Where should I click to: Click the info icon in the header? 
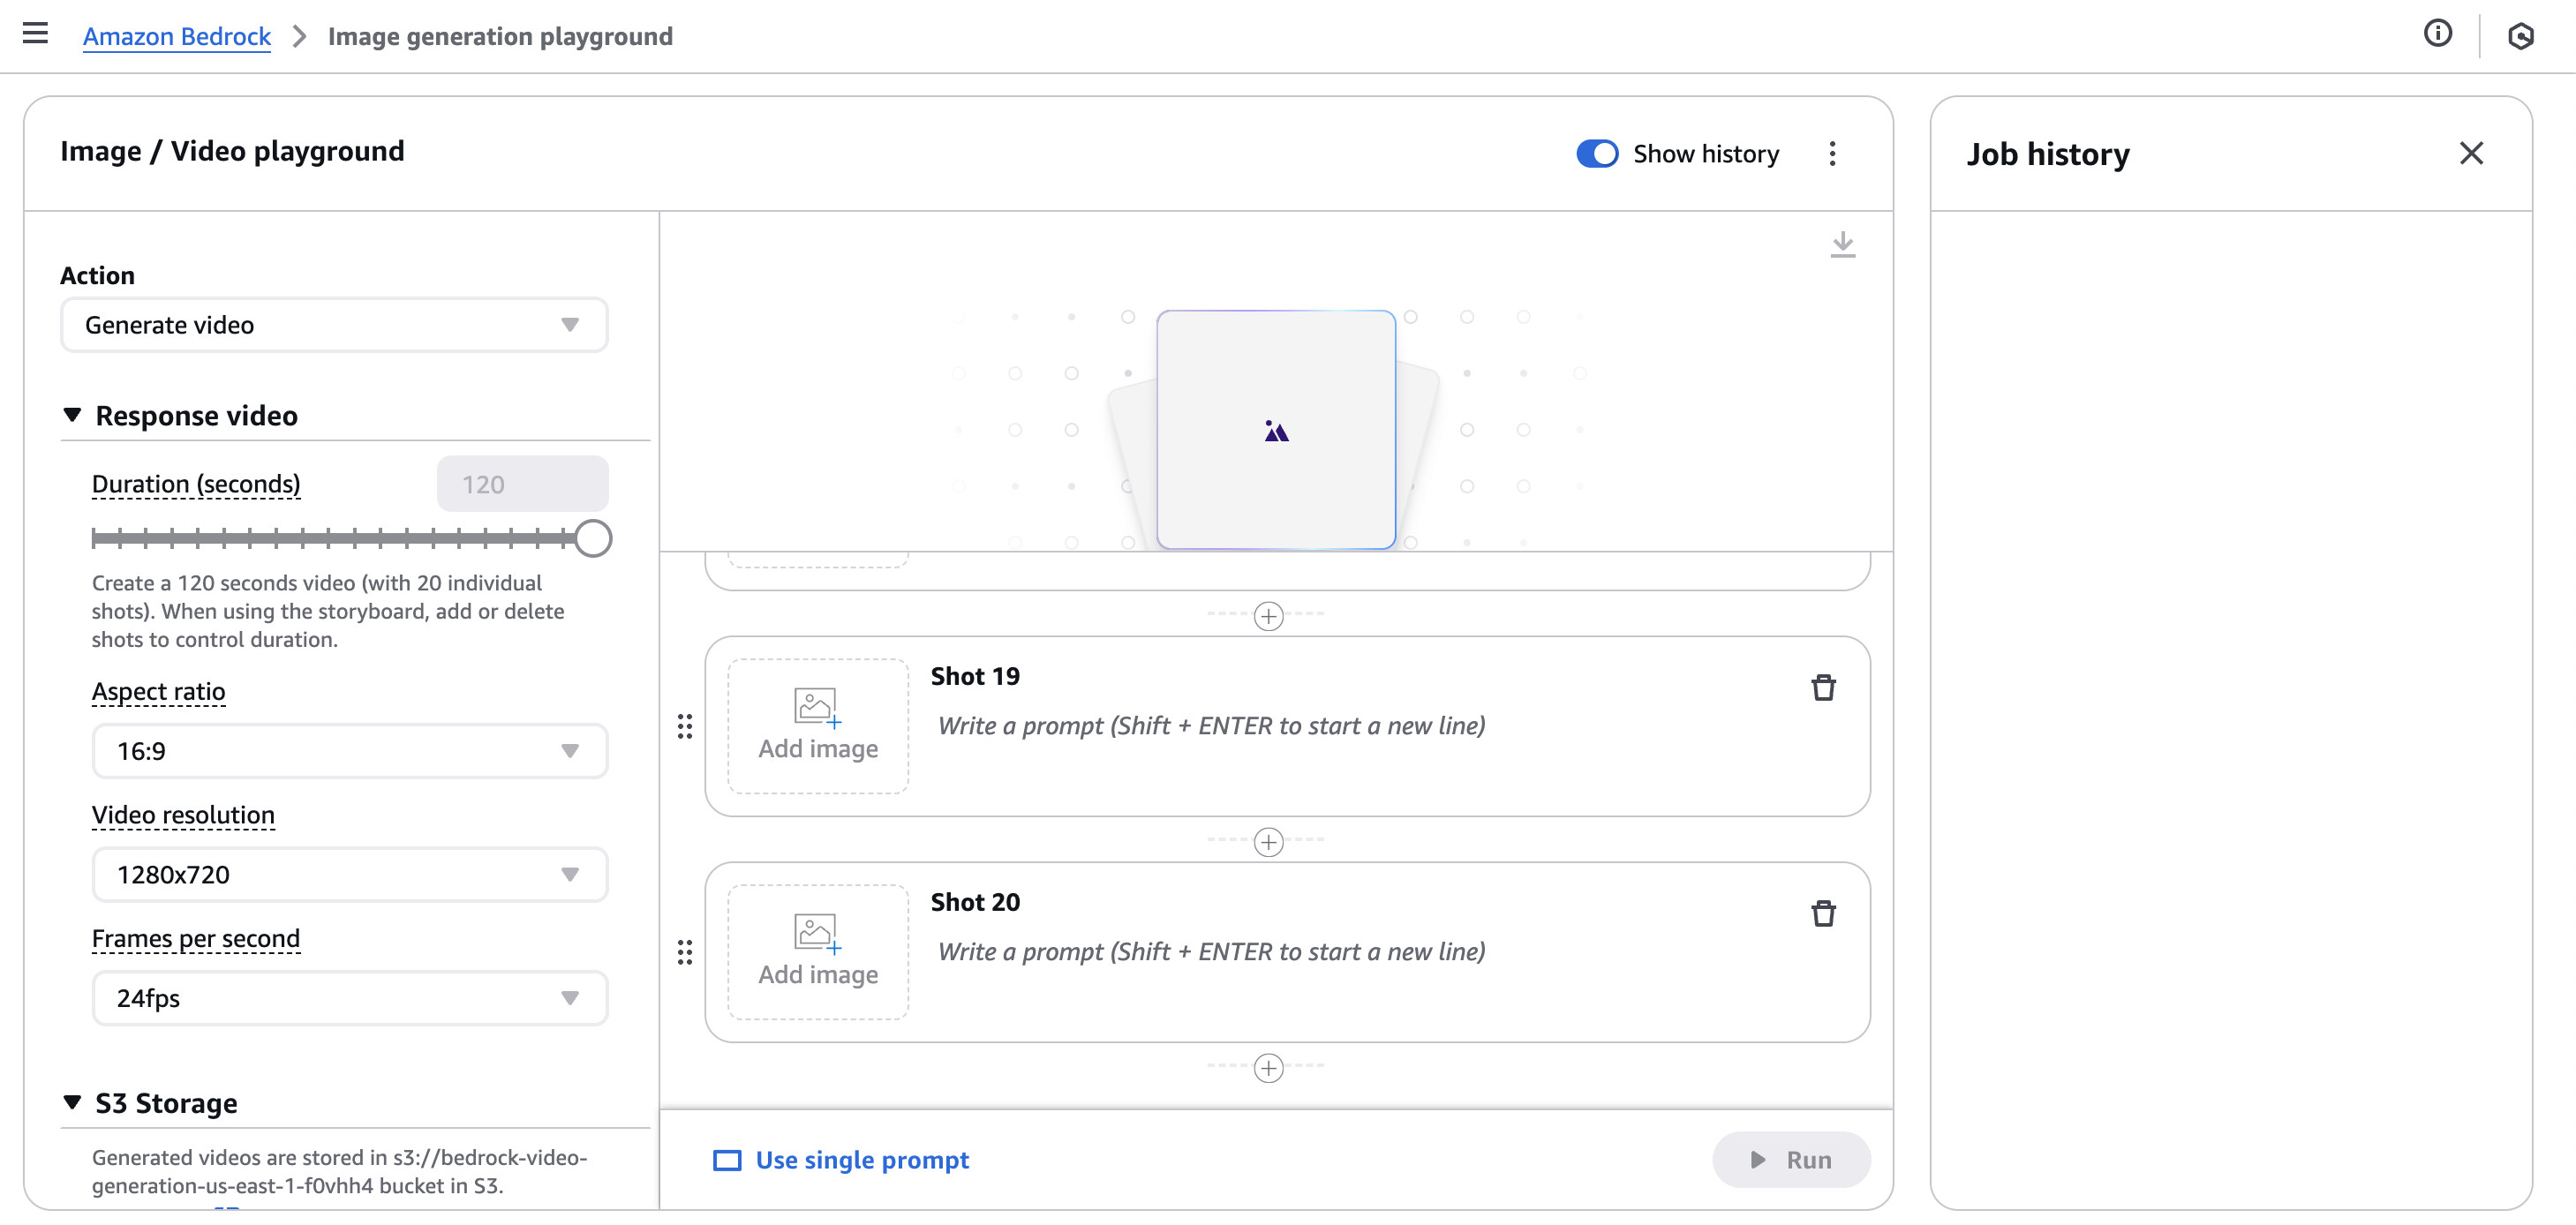pyautogui.click(x=2437, y=34)
